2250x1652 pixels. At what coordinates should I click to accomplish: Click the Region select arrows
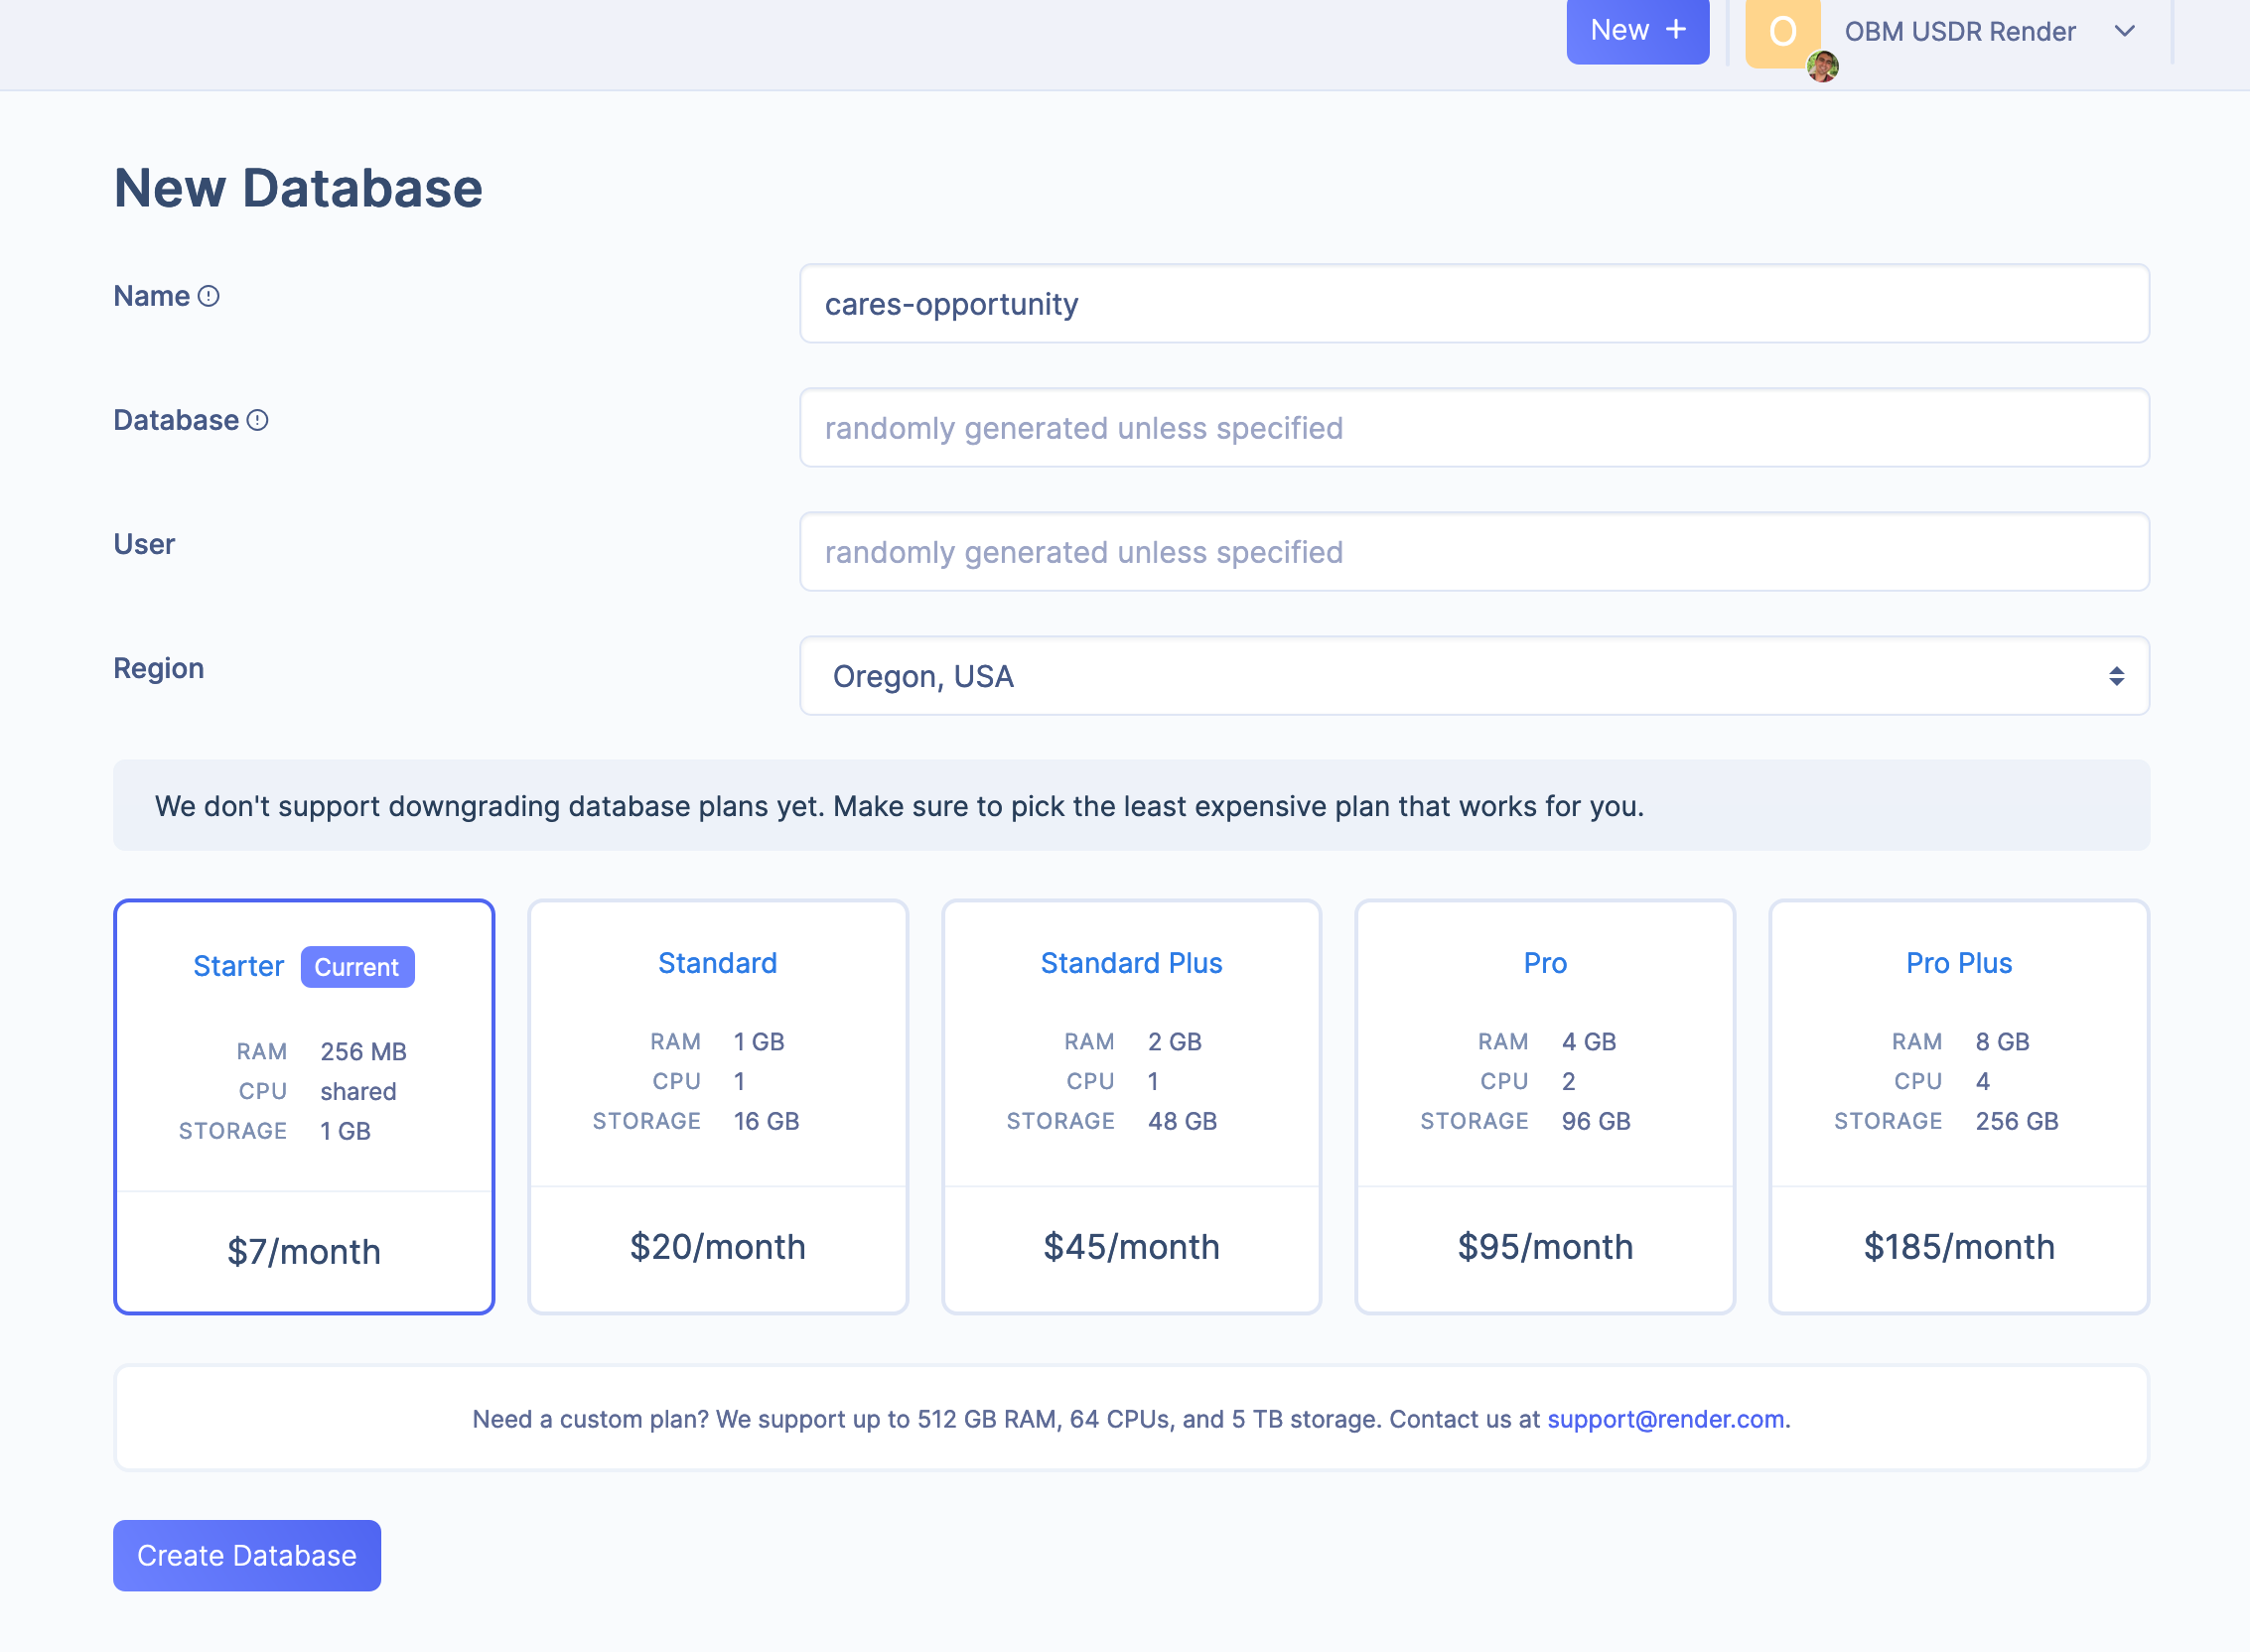[x=2116, y=676]
